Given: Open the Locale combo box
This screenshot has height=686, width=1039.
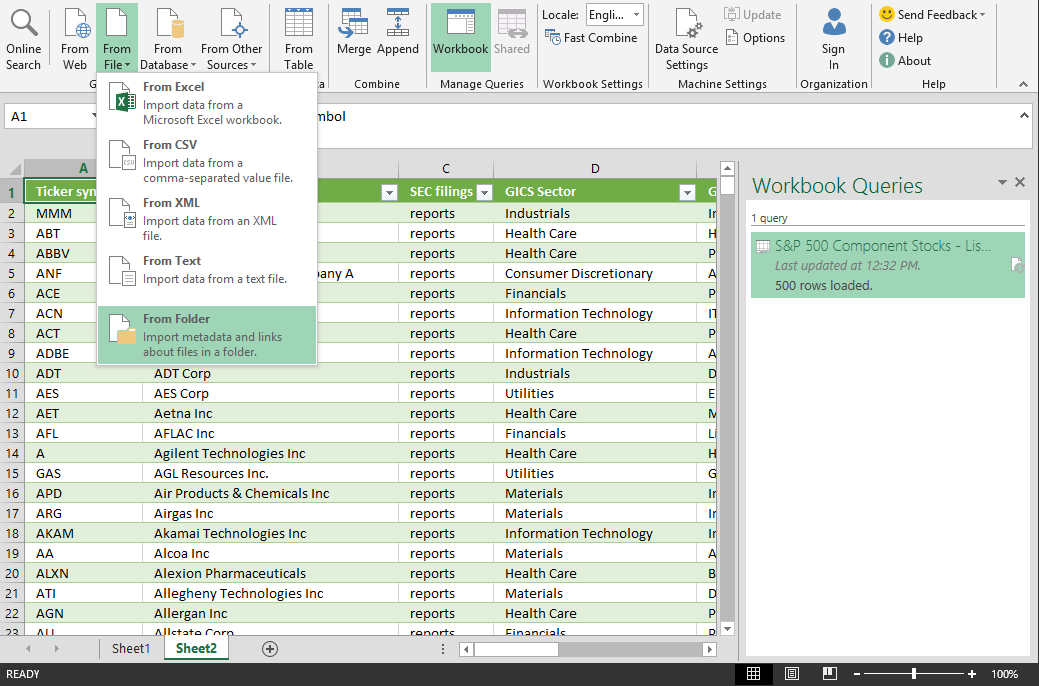Looking at the screenshot, I should pos(615,15).
